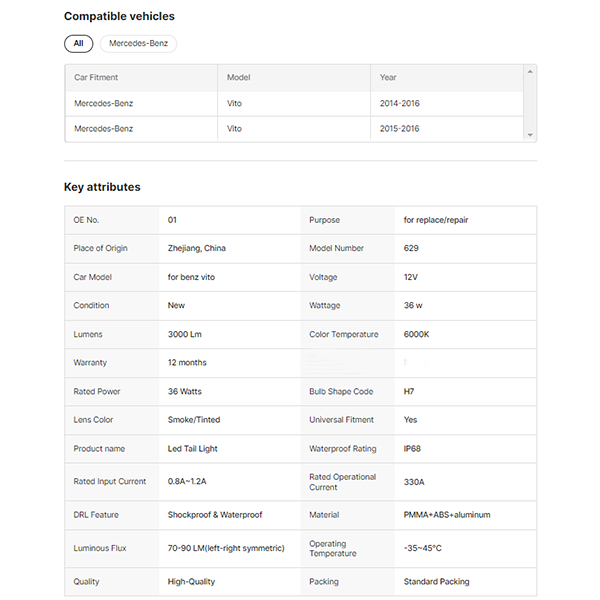
Task: Click the "for benz vito" car model value
Action: tap(193, 277)
